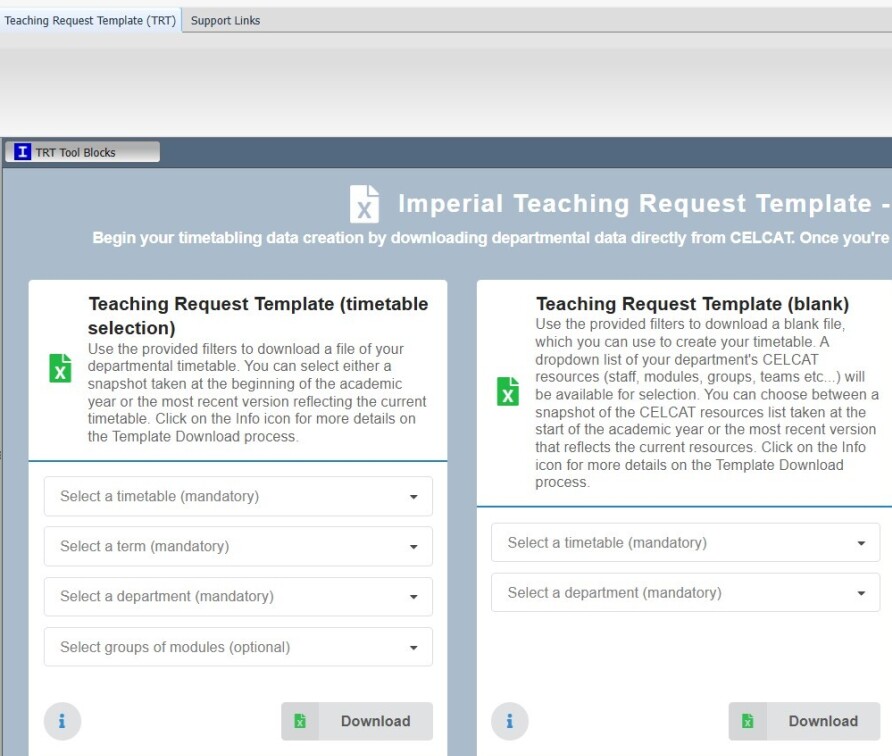Open Select a timetable dropdown in blank template card

pos(685,543)
